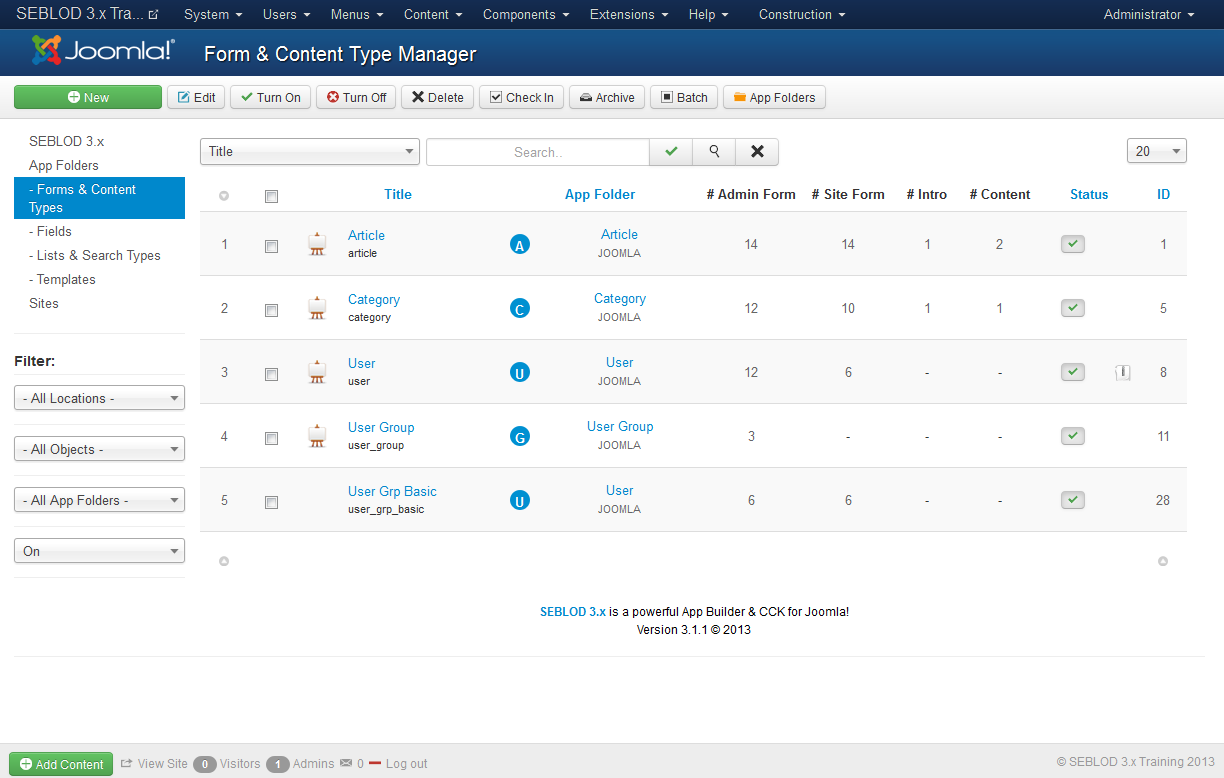Open the Archive toolbar action
The image size is (1224, 778).
click(606, 97)
